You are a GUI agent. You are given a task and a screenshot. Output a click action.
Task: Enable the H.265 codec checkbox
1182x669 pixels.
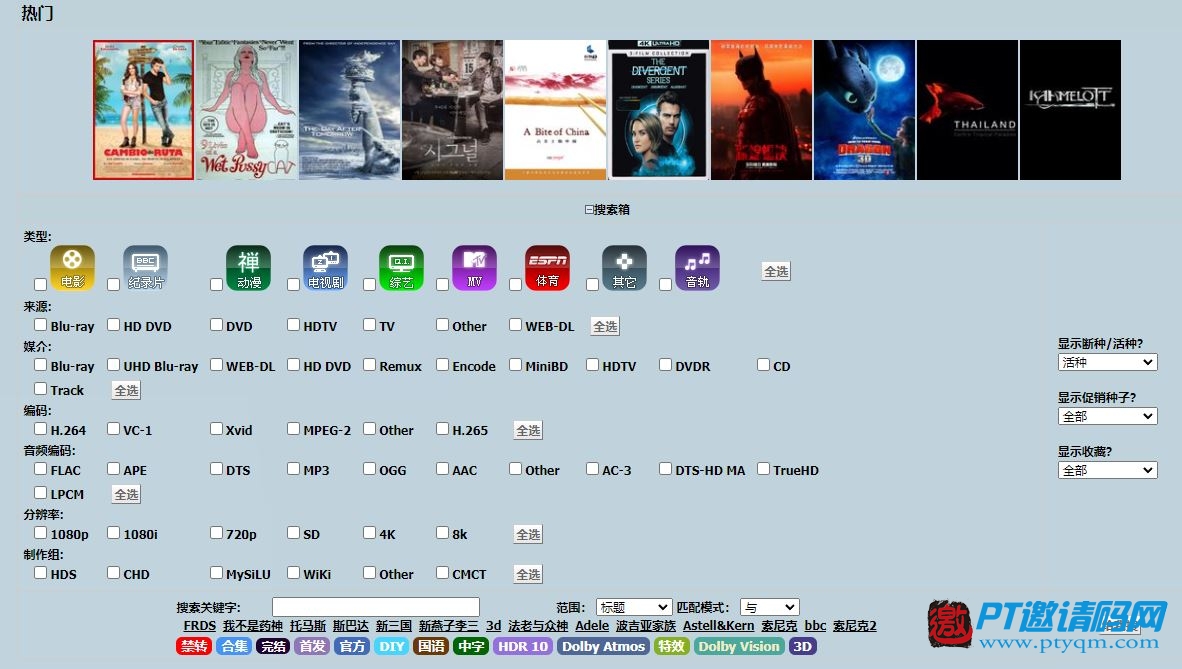click(442, 429)
